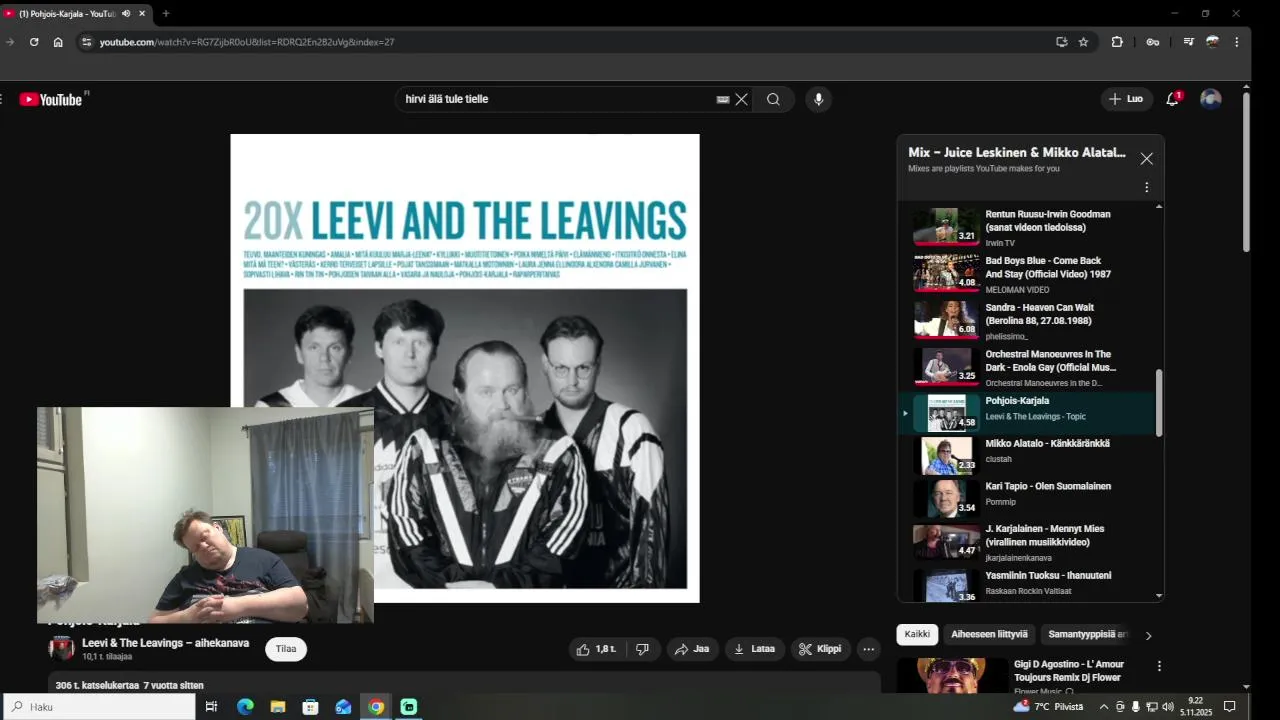Select Kaikki filter chip
This screenshot has height=720, width=1280.
917,634
